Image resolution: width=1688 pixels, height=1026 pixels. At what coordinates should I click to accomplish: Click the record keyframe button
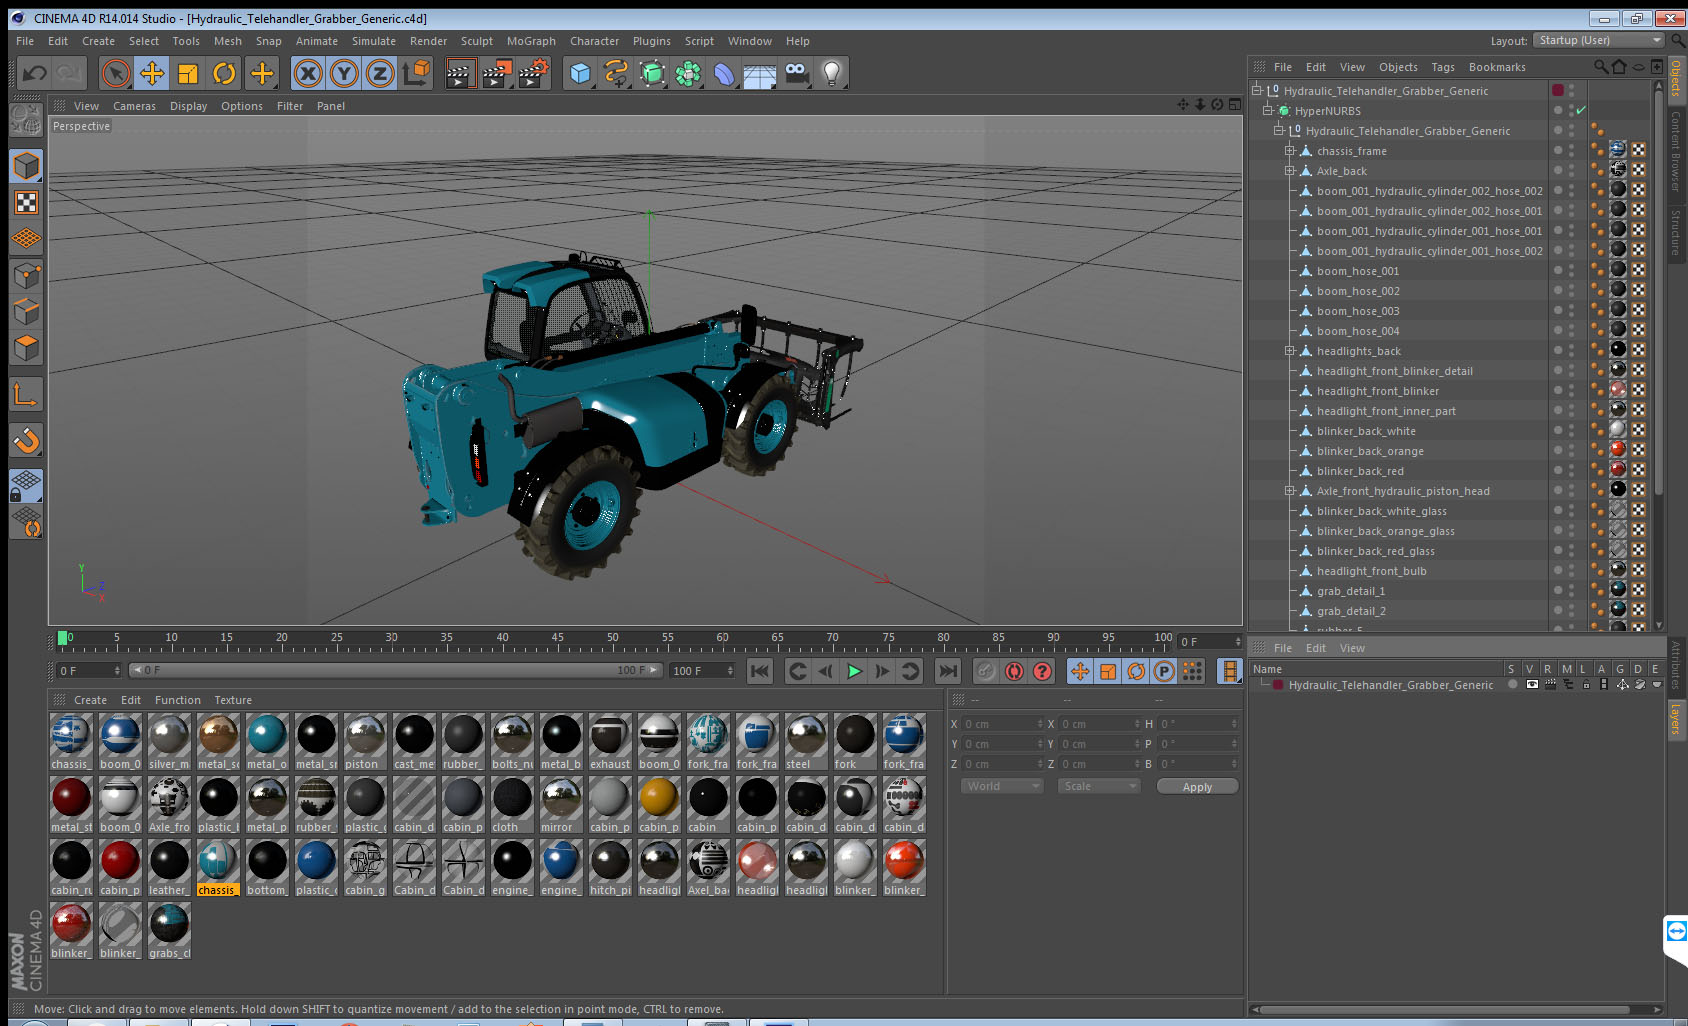click(986, 671)
